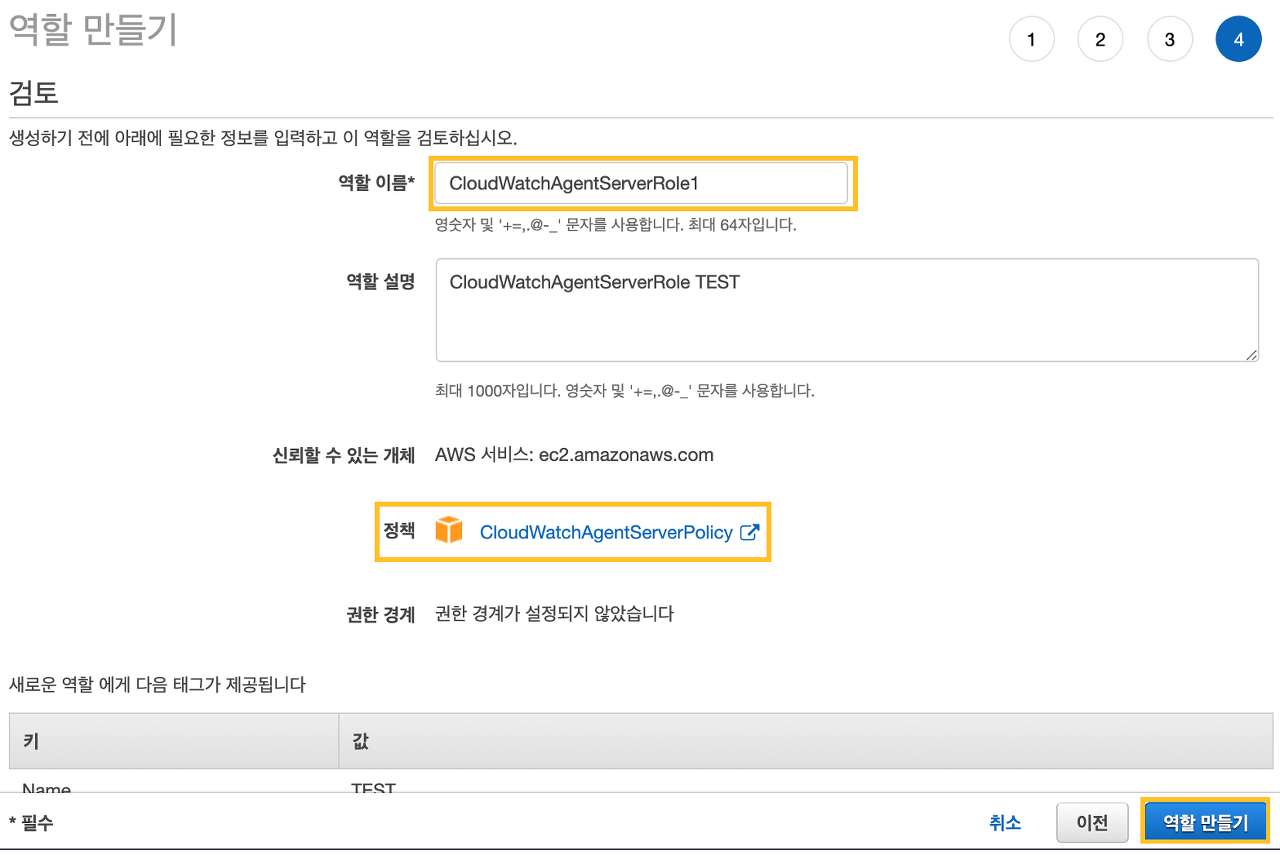
Task: Click the 최대 1000자 description hint text
Action: point(625,391)
